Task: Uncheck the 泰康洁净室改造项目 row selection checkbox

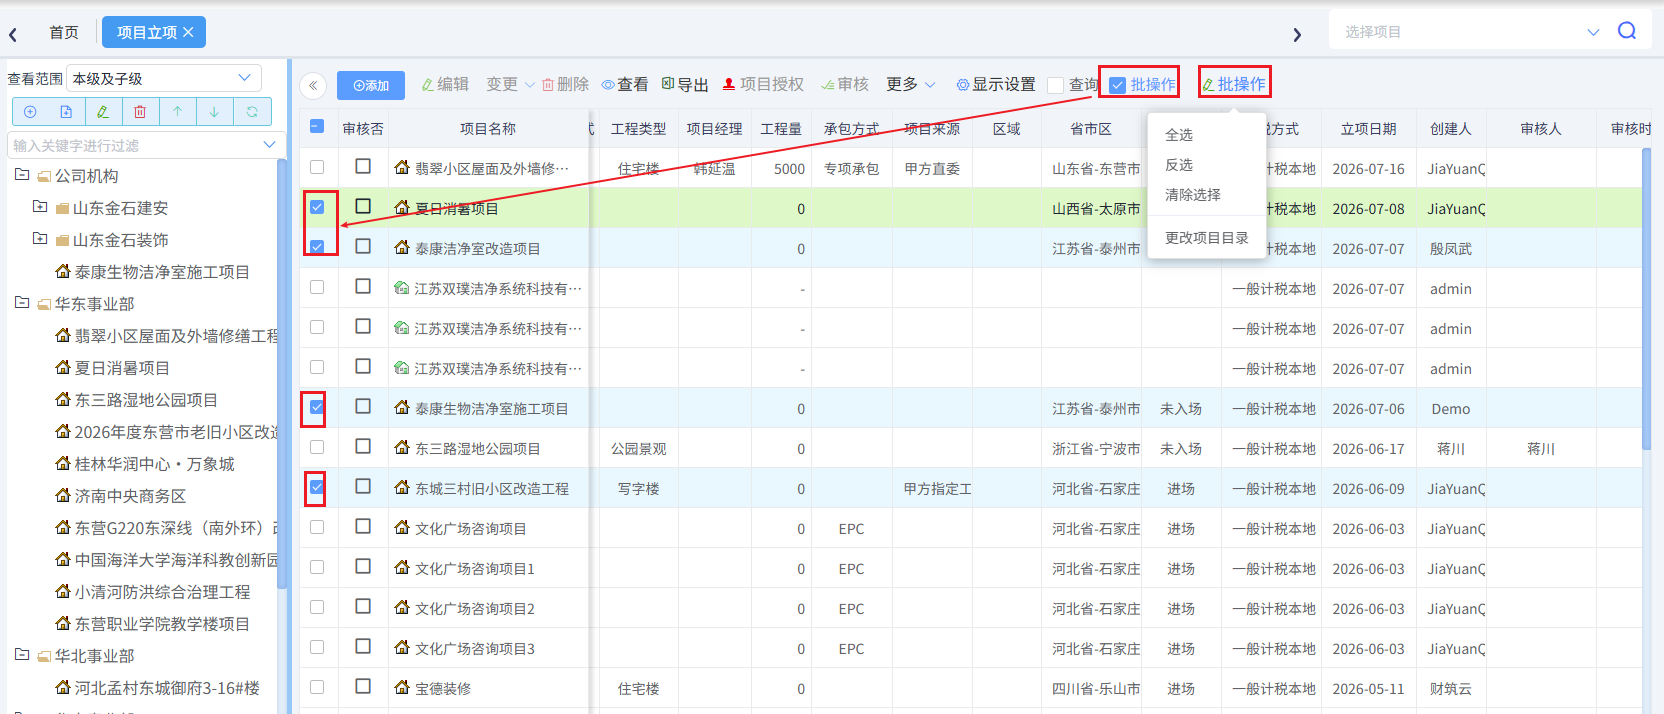Action: [317, 247]
